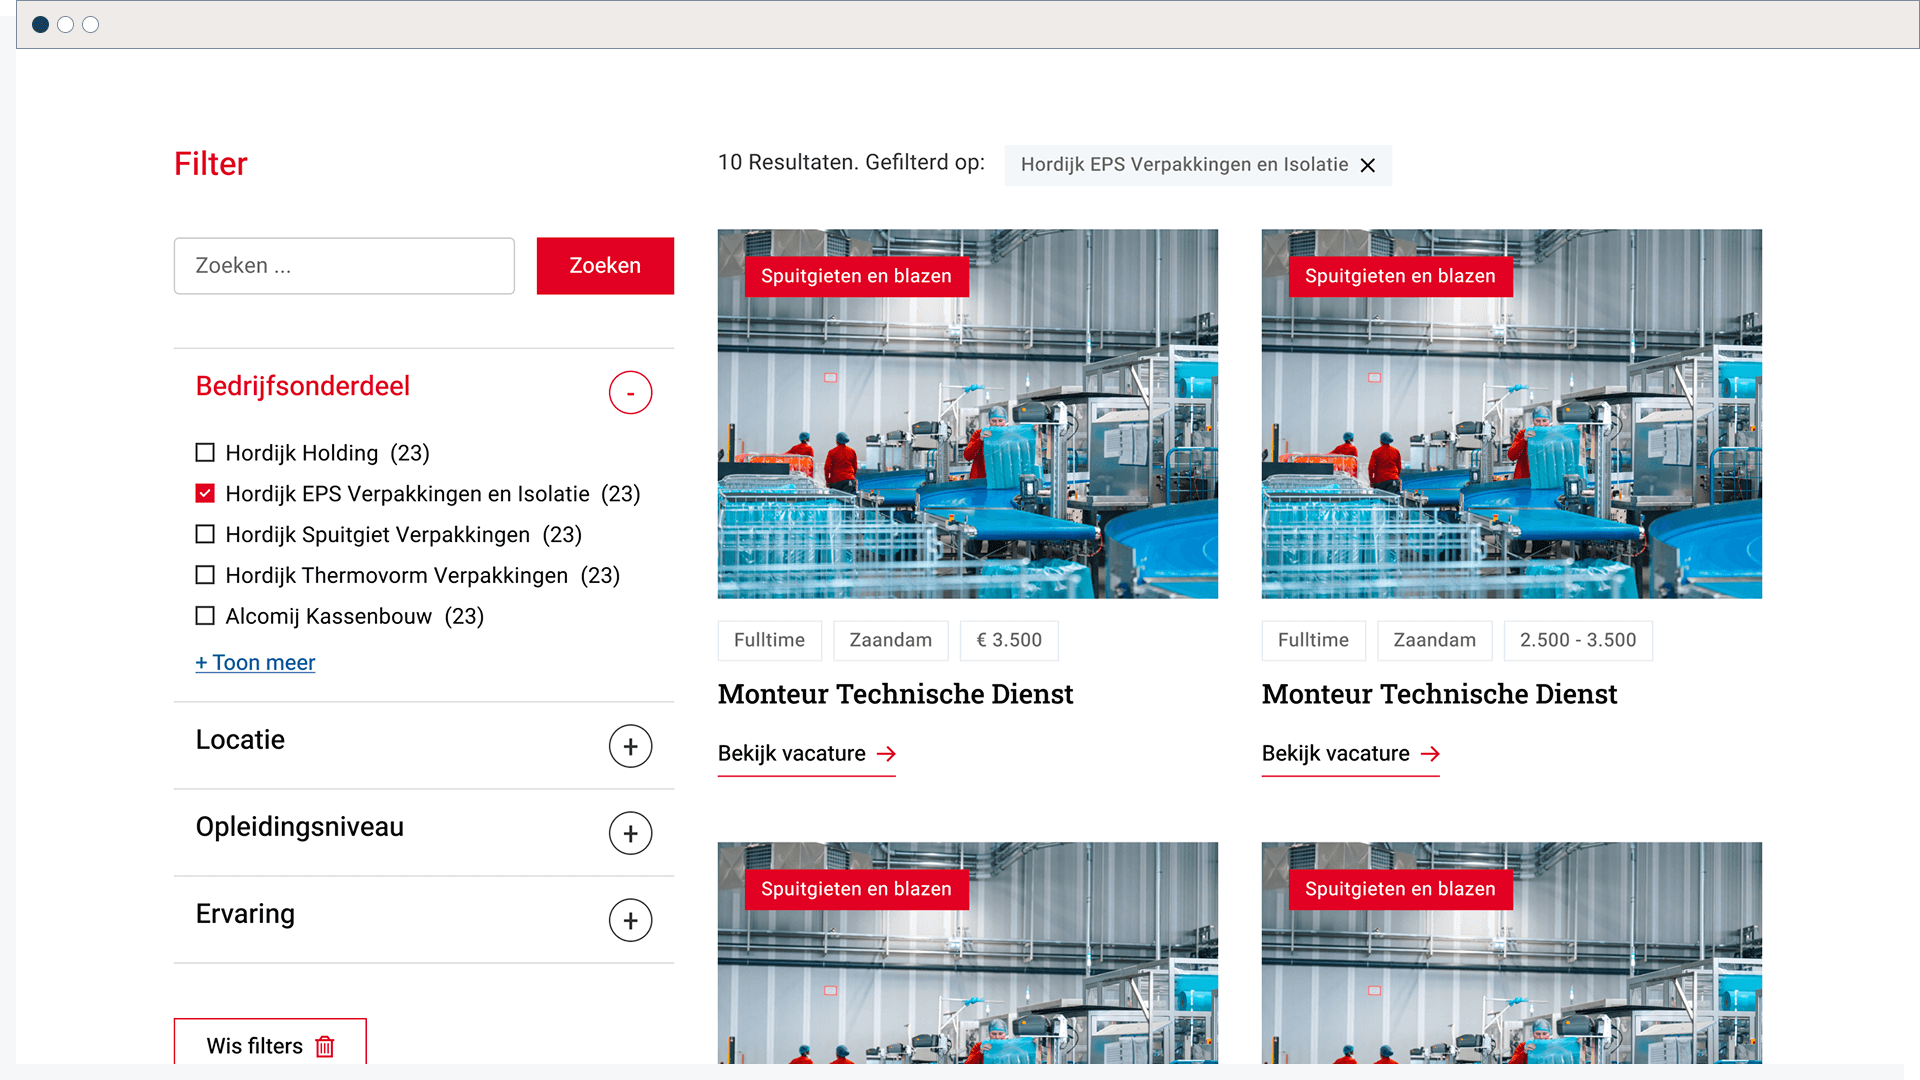1920x1080 pixels.
Task: Click the minus icon beside Bedrijfsonderdeel
Action: click(630, 392)
